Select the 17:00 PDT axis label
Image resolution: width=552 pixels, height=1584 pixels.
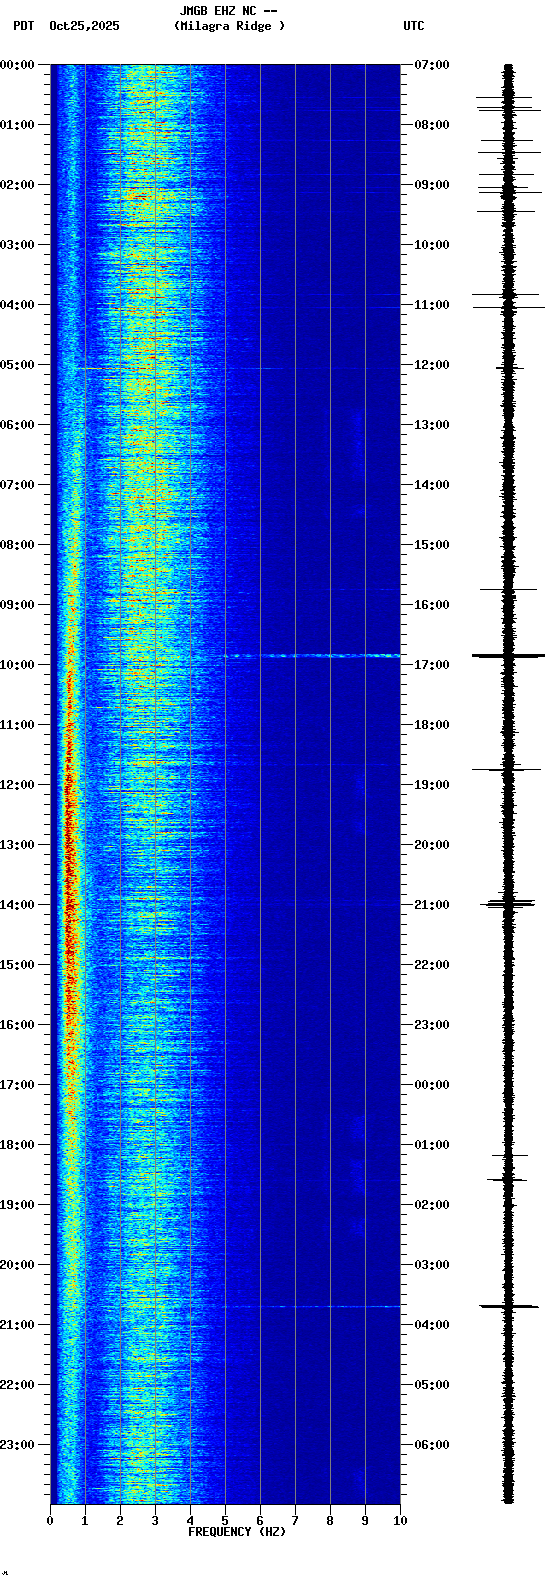pyautogui.click(x=18, y=1085)
